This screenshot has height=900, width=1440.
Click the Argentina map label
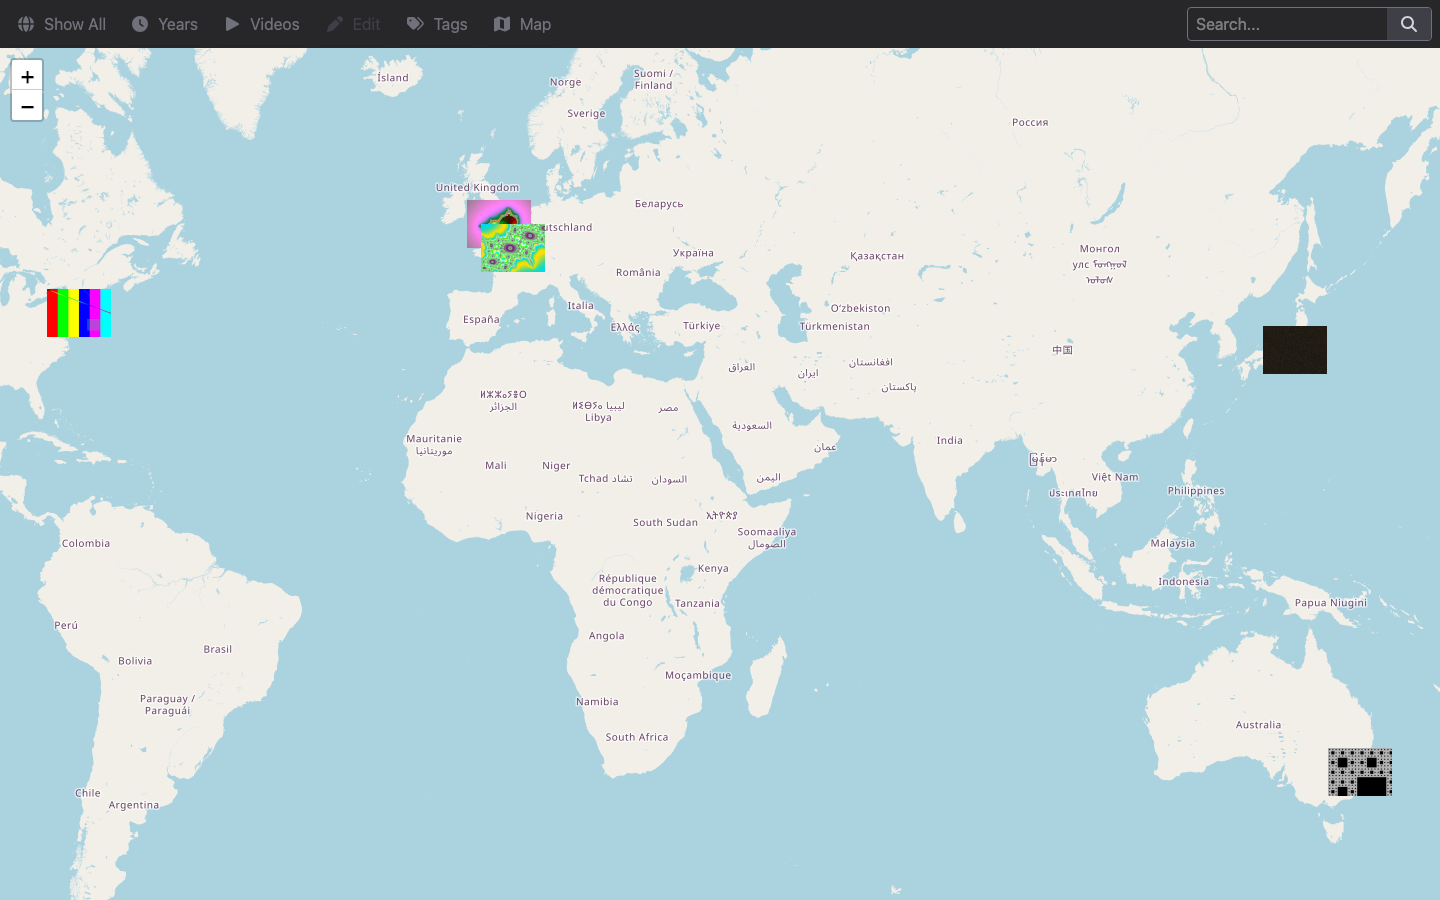pyautogui.click(x=134, y=805)
